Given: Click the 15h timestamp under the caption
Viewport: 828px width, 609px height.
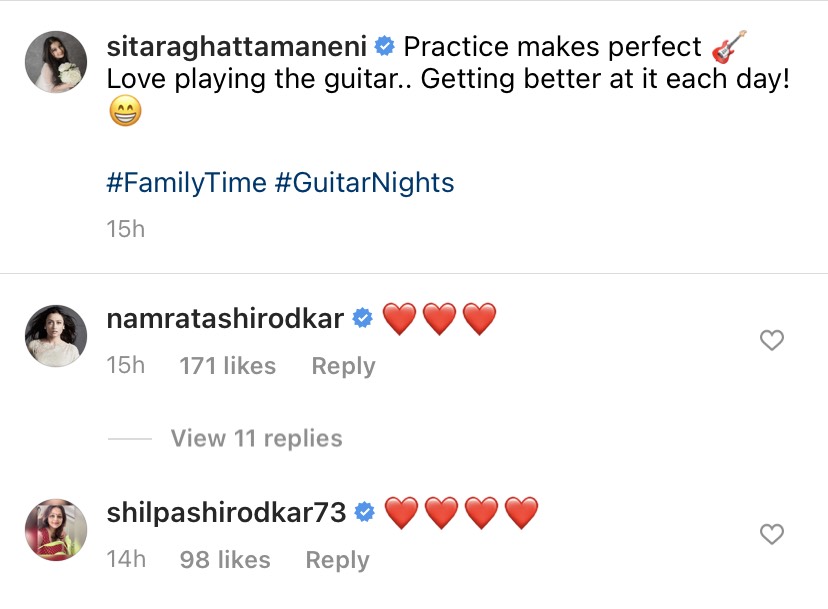Looking at the screenshot, I should 126,230.
